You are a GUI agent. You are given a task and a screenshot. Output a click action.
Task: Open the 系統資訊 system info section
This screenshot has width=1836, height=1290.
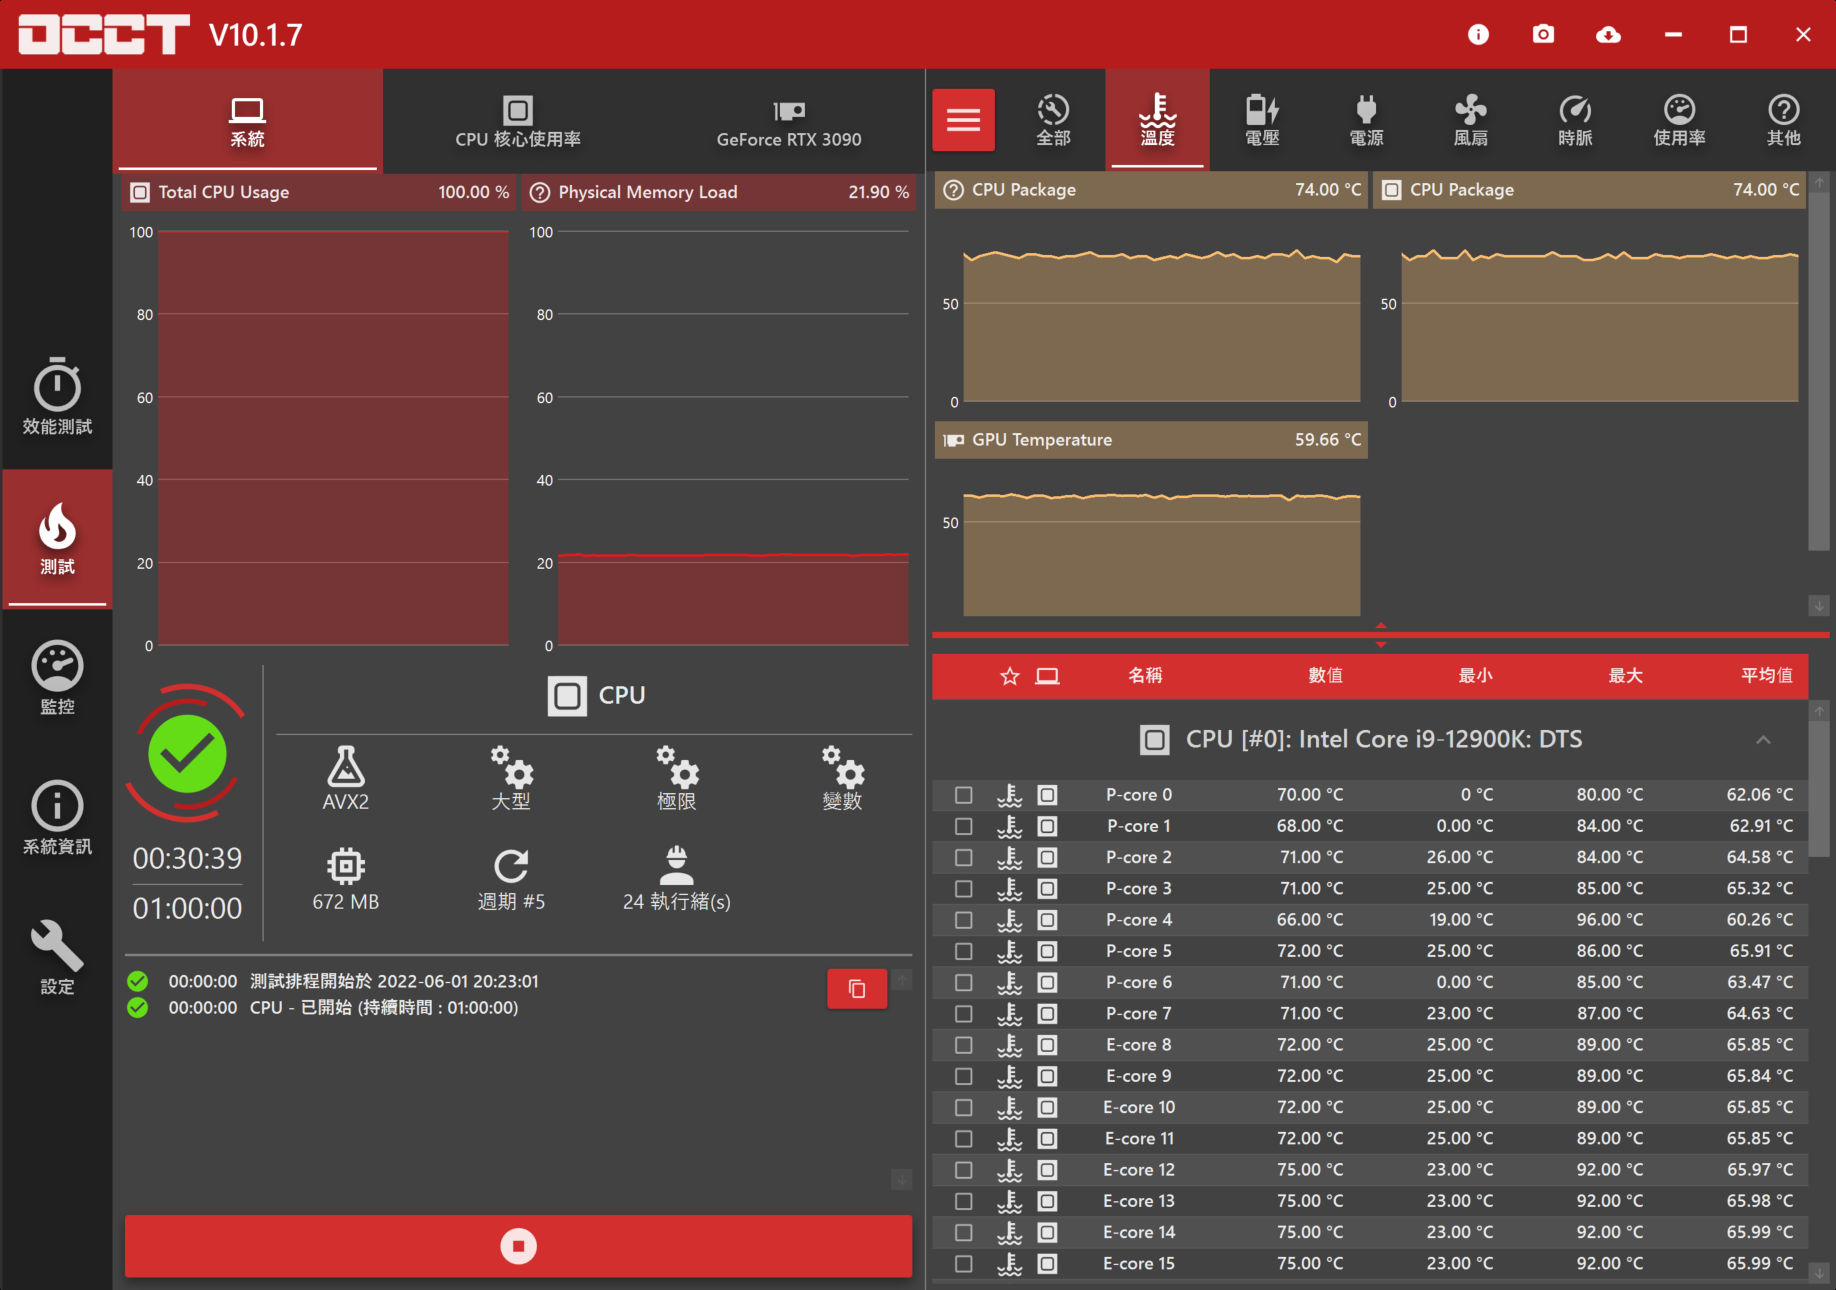click(x=57, y=818)
